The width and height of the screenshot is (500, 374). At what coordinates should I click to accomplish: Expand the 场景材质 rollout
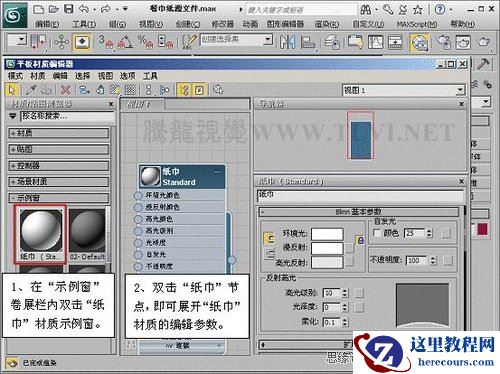pos(59,182)
